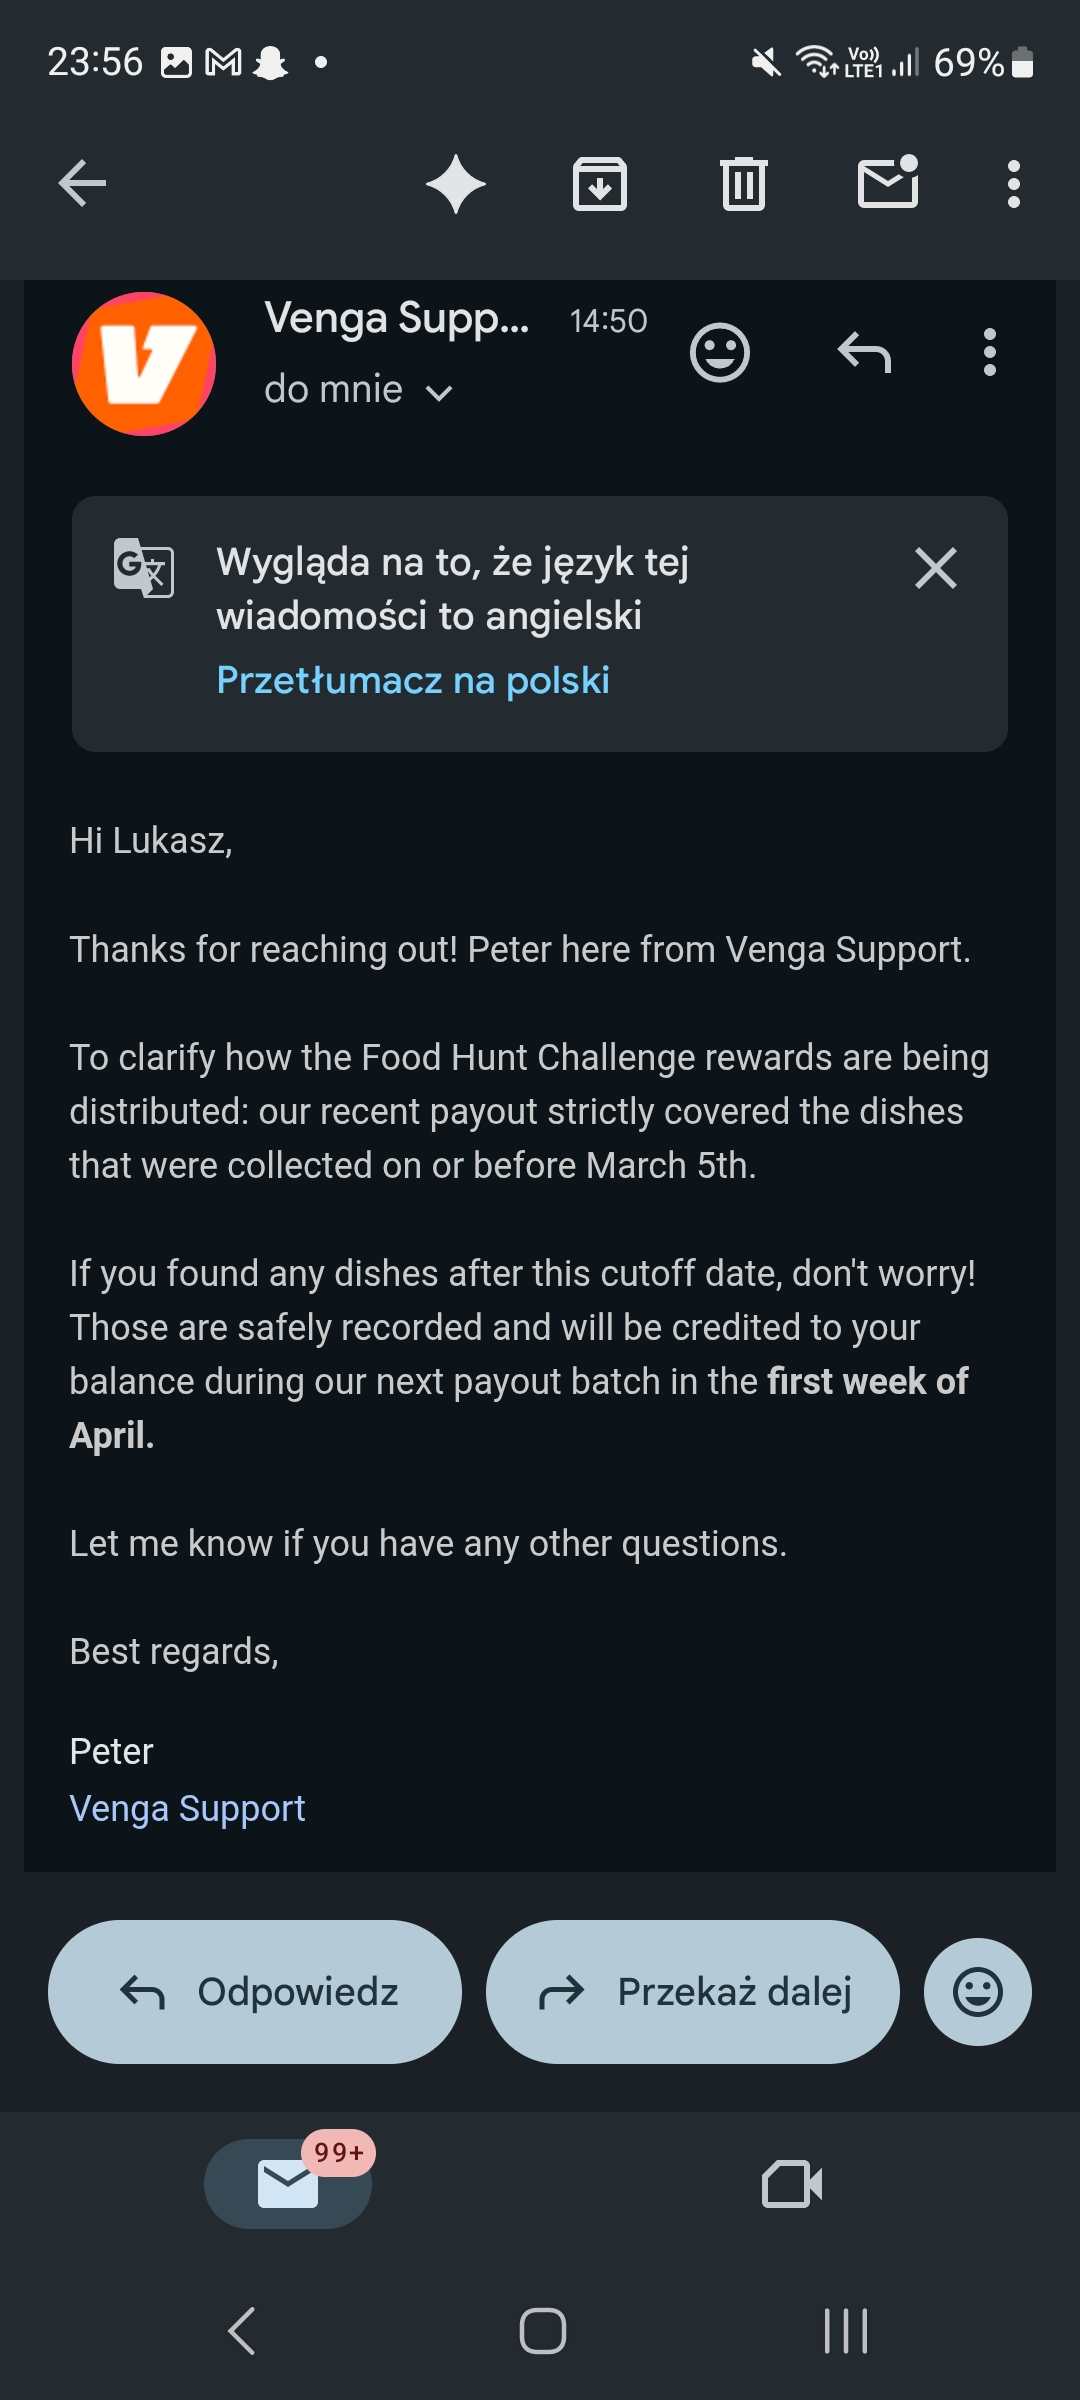Archive this email with the archive icon

600,184
